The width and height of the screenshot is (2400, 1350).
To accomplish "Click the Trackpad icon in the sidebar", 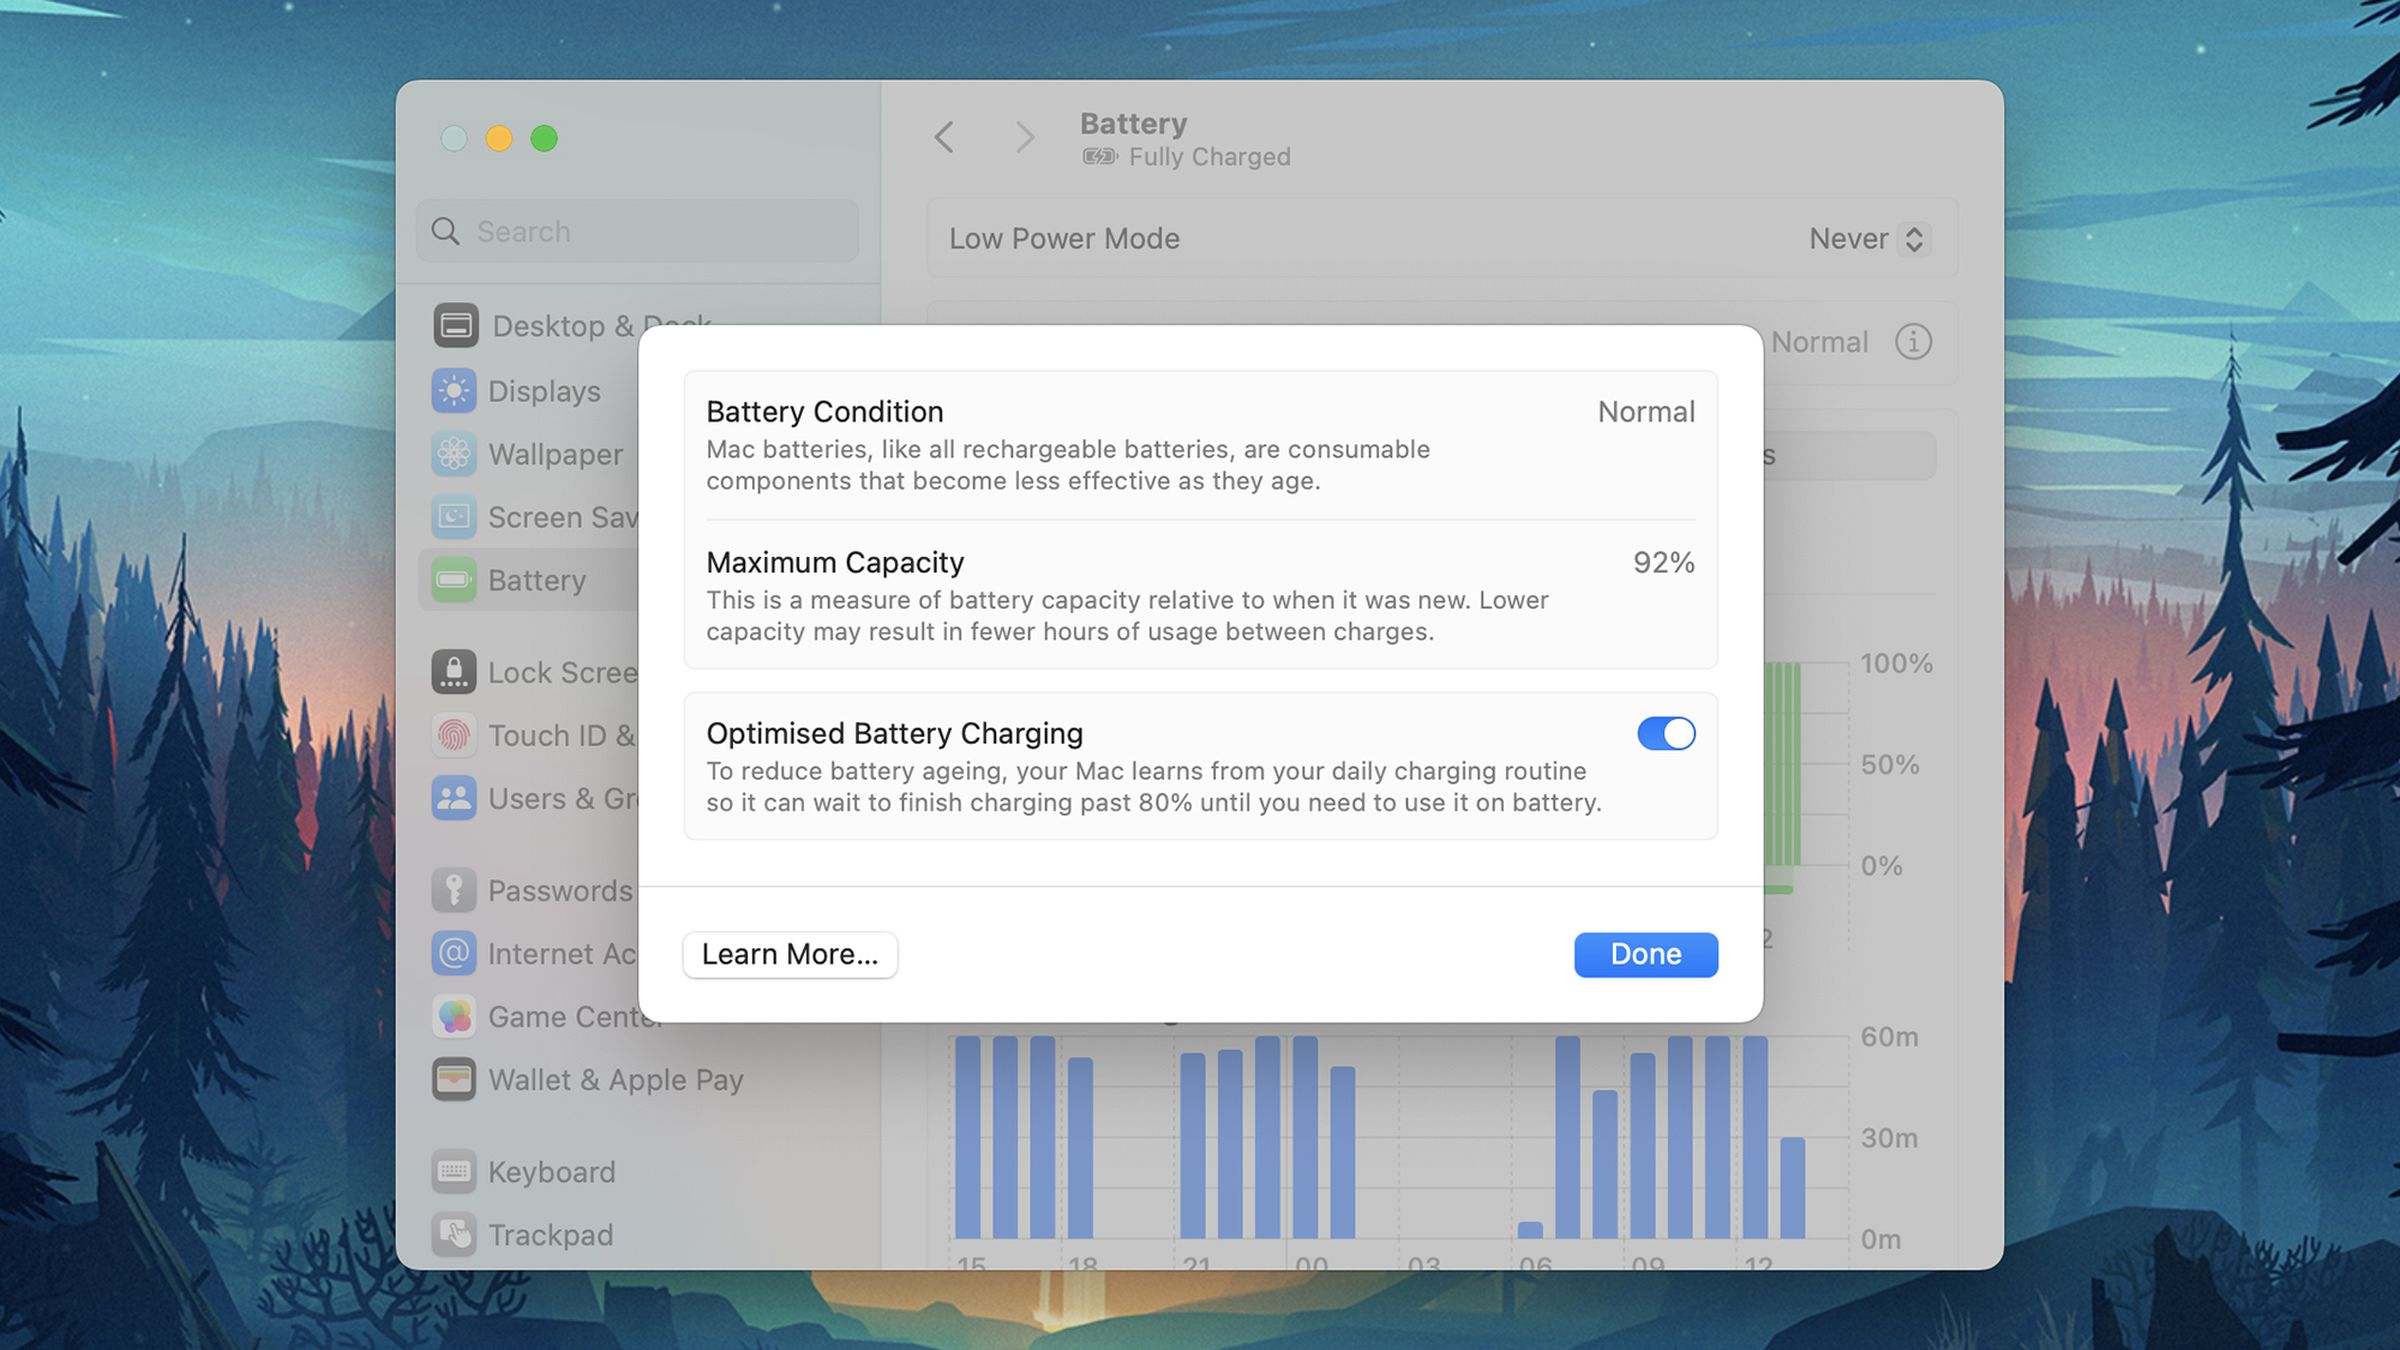I will (455, 1234).
